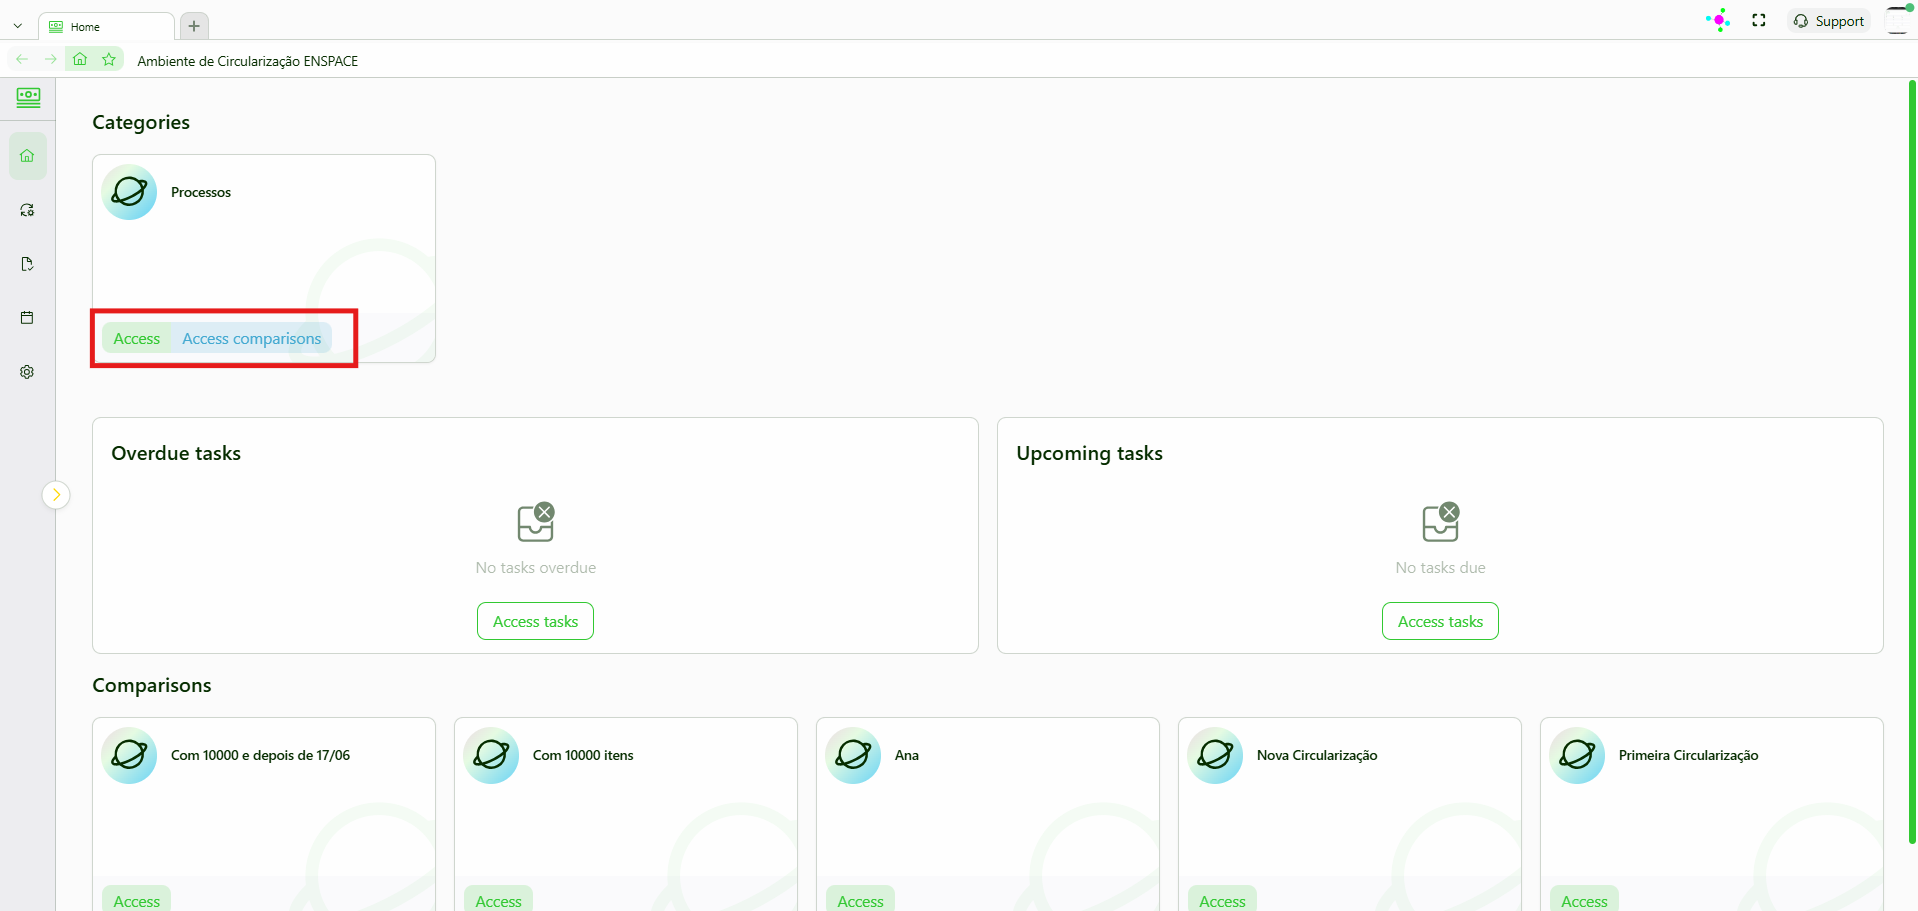1918x911 pixels.
Task: Click Access on the Ana card
Action: pyautogui.click(x=861, y=899)
